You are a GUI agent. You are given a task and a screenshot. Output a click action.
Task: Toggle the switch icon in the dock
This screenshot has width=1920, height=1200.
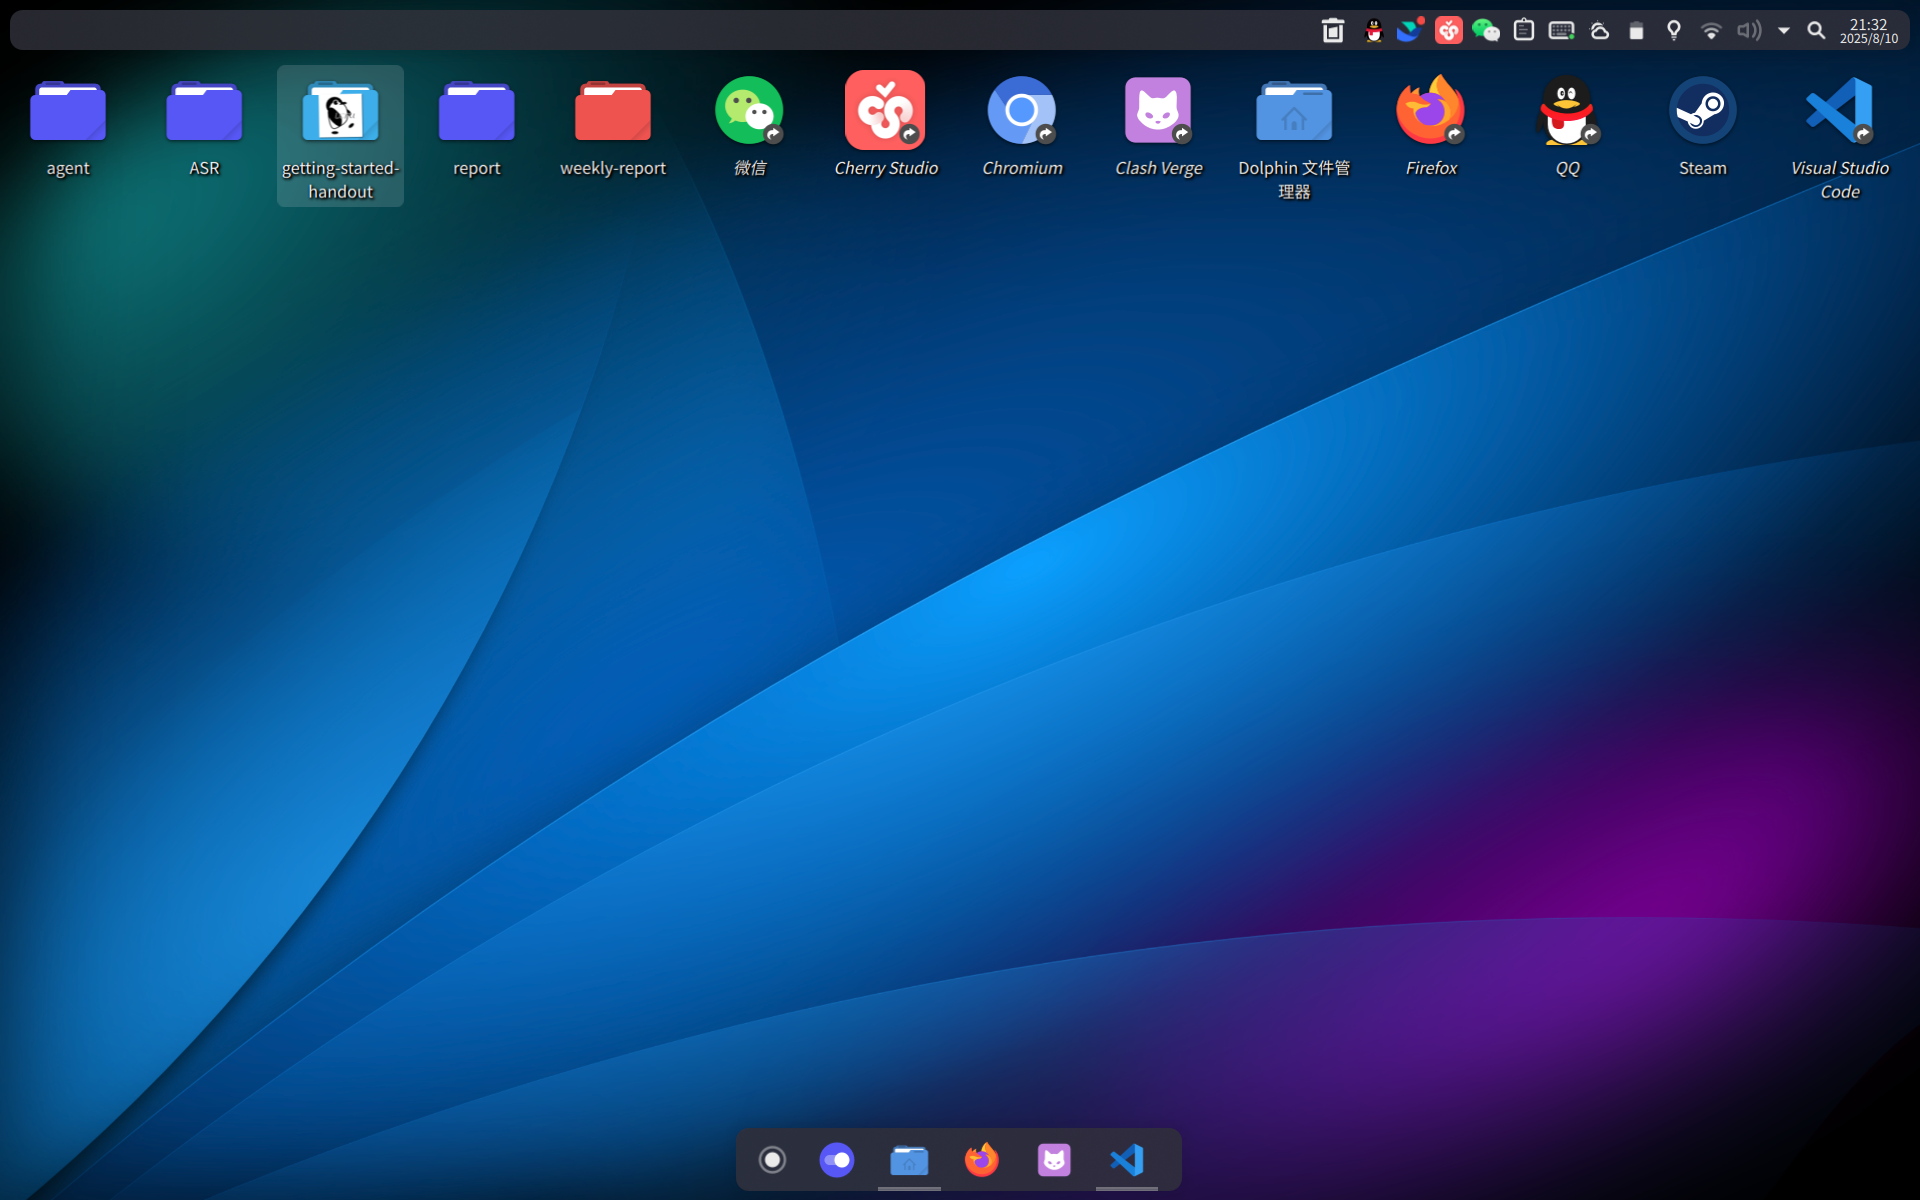click(x=837, y=1159)
